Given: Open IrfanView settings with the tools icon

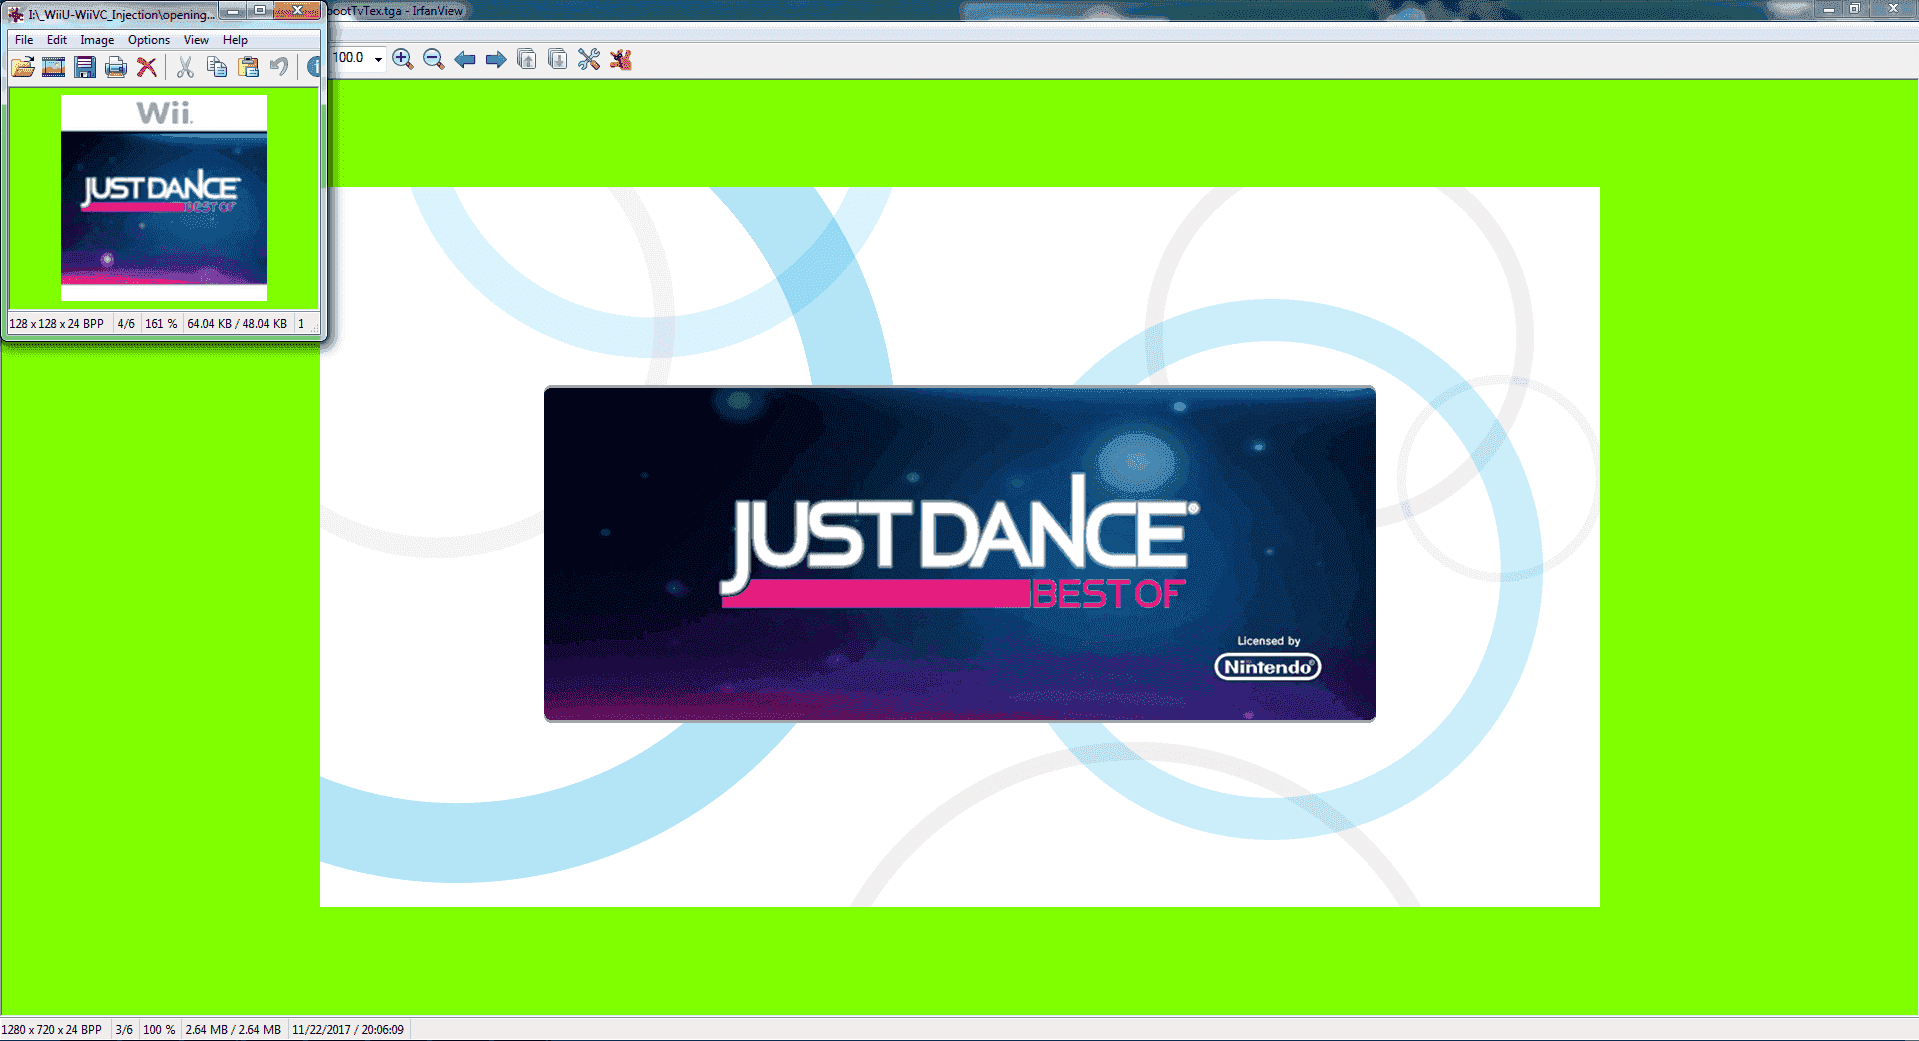Looking at the screenshot, I should click(x=589, y=59).
